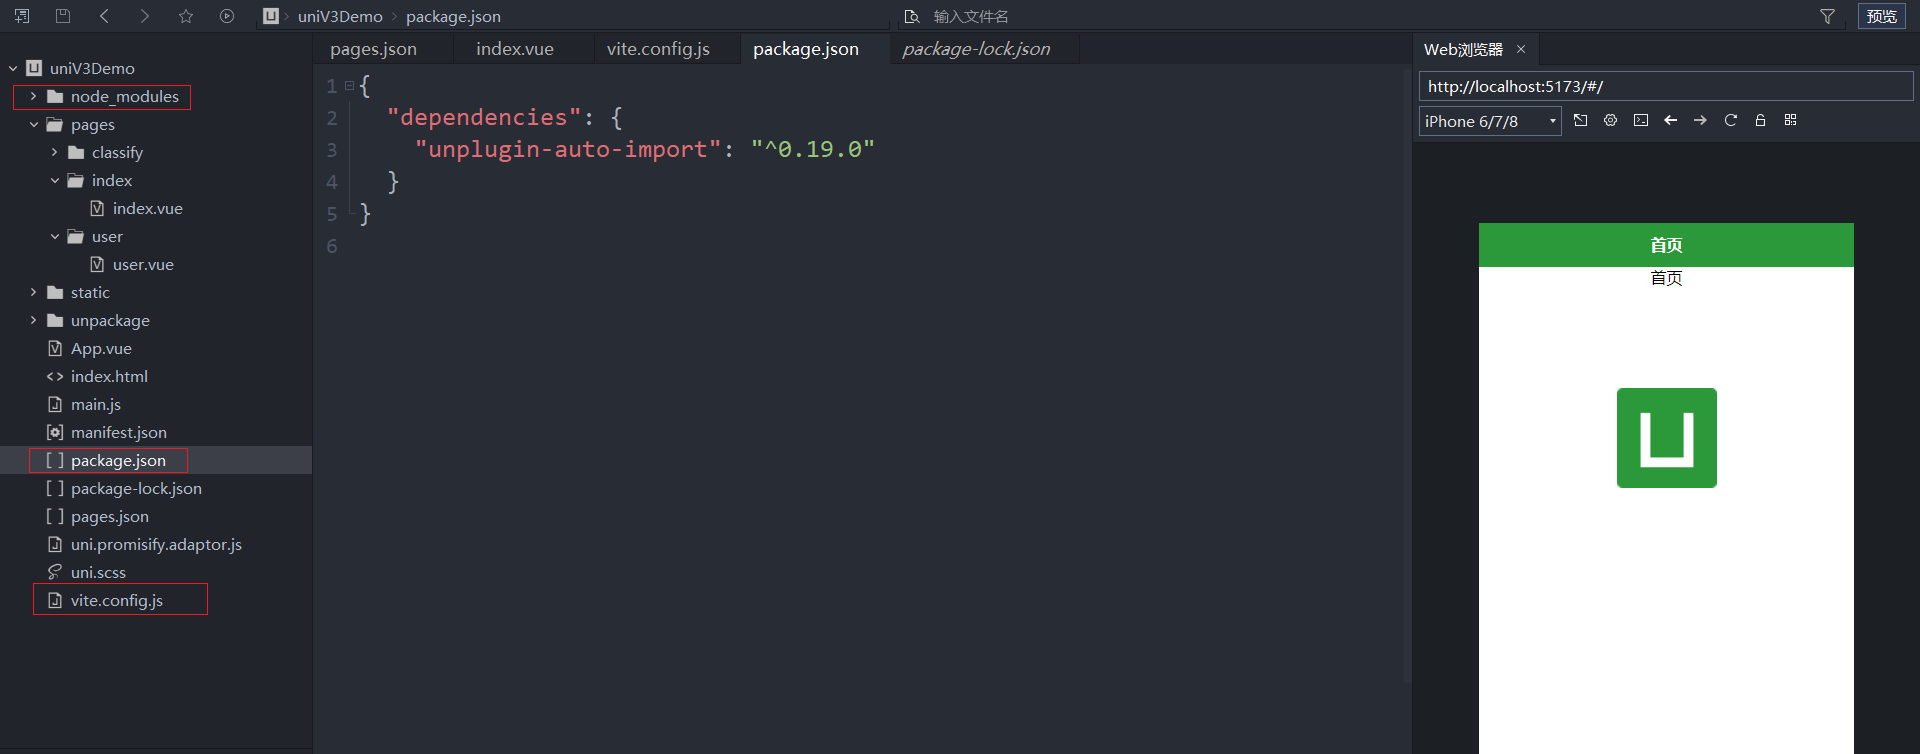The height and width of the screenshot is (754, 1920).
Task: Click the save file disk icon
Action: 63,16
